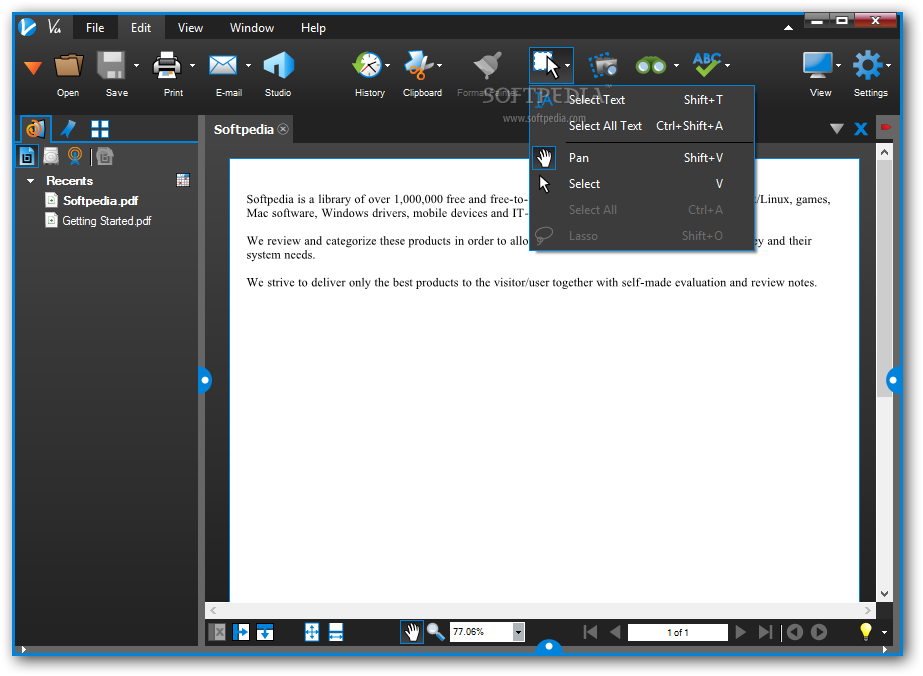The width and height of the screenshot is (923, 676).
Task: Toggle the right panel blue handle
Action: coord(893,380)
